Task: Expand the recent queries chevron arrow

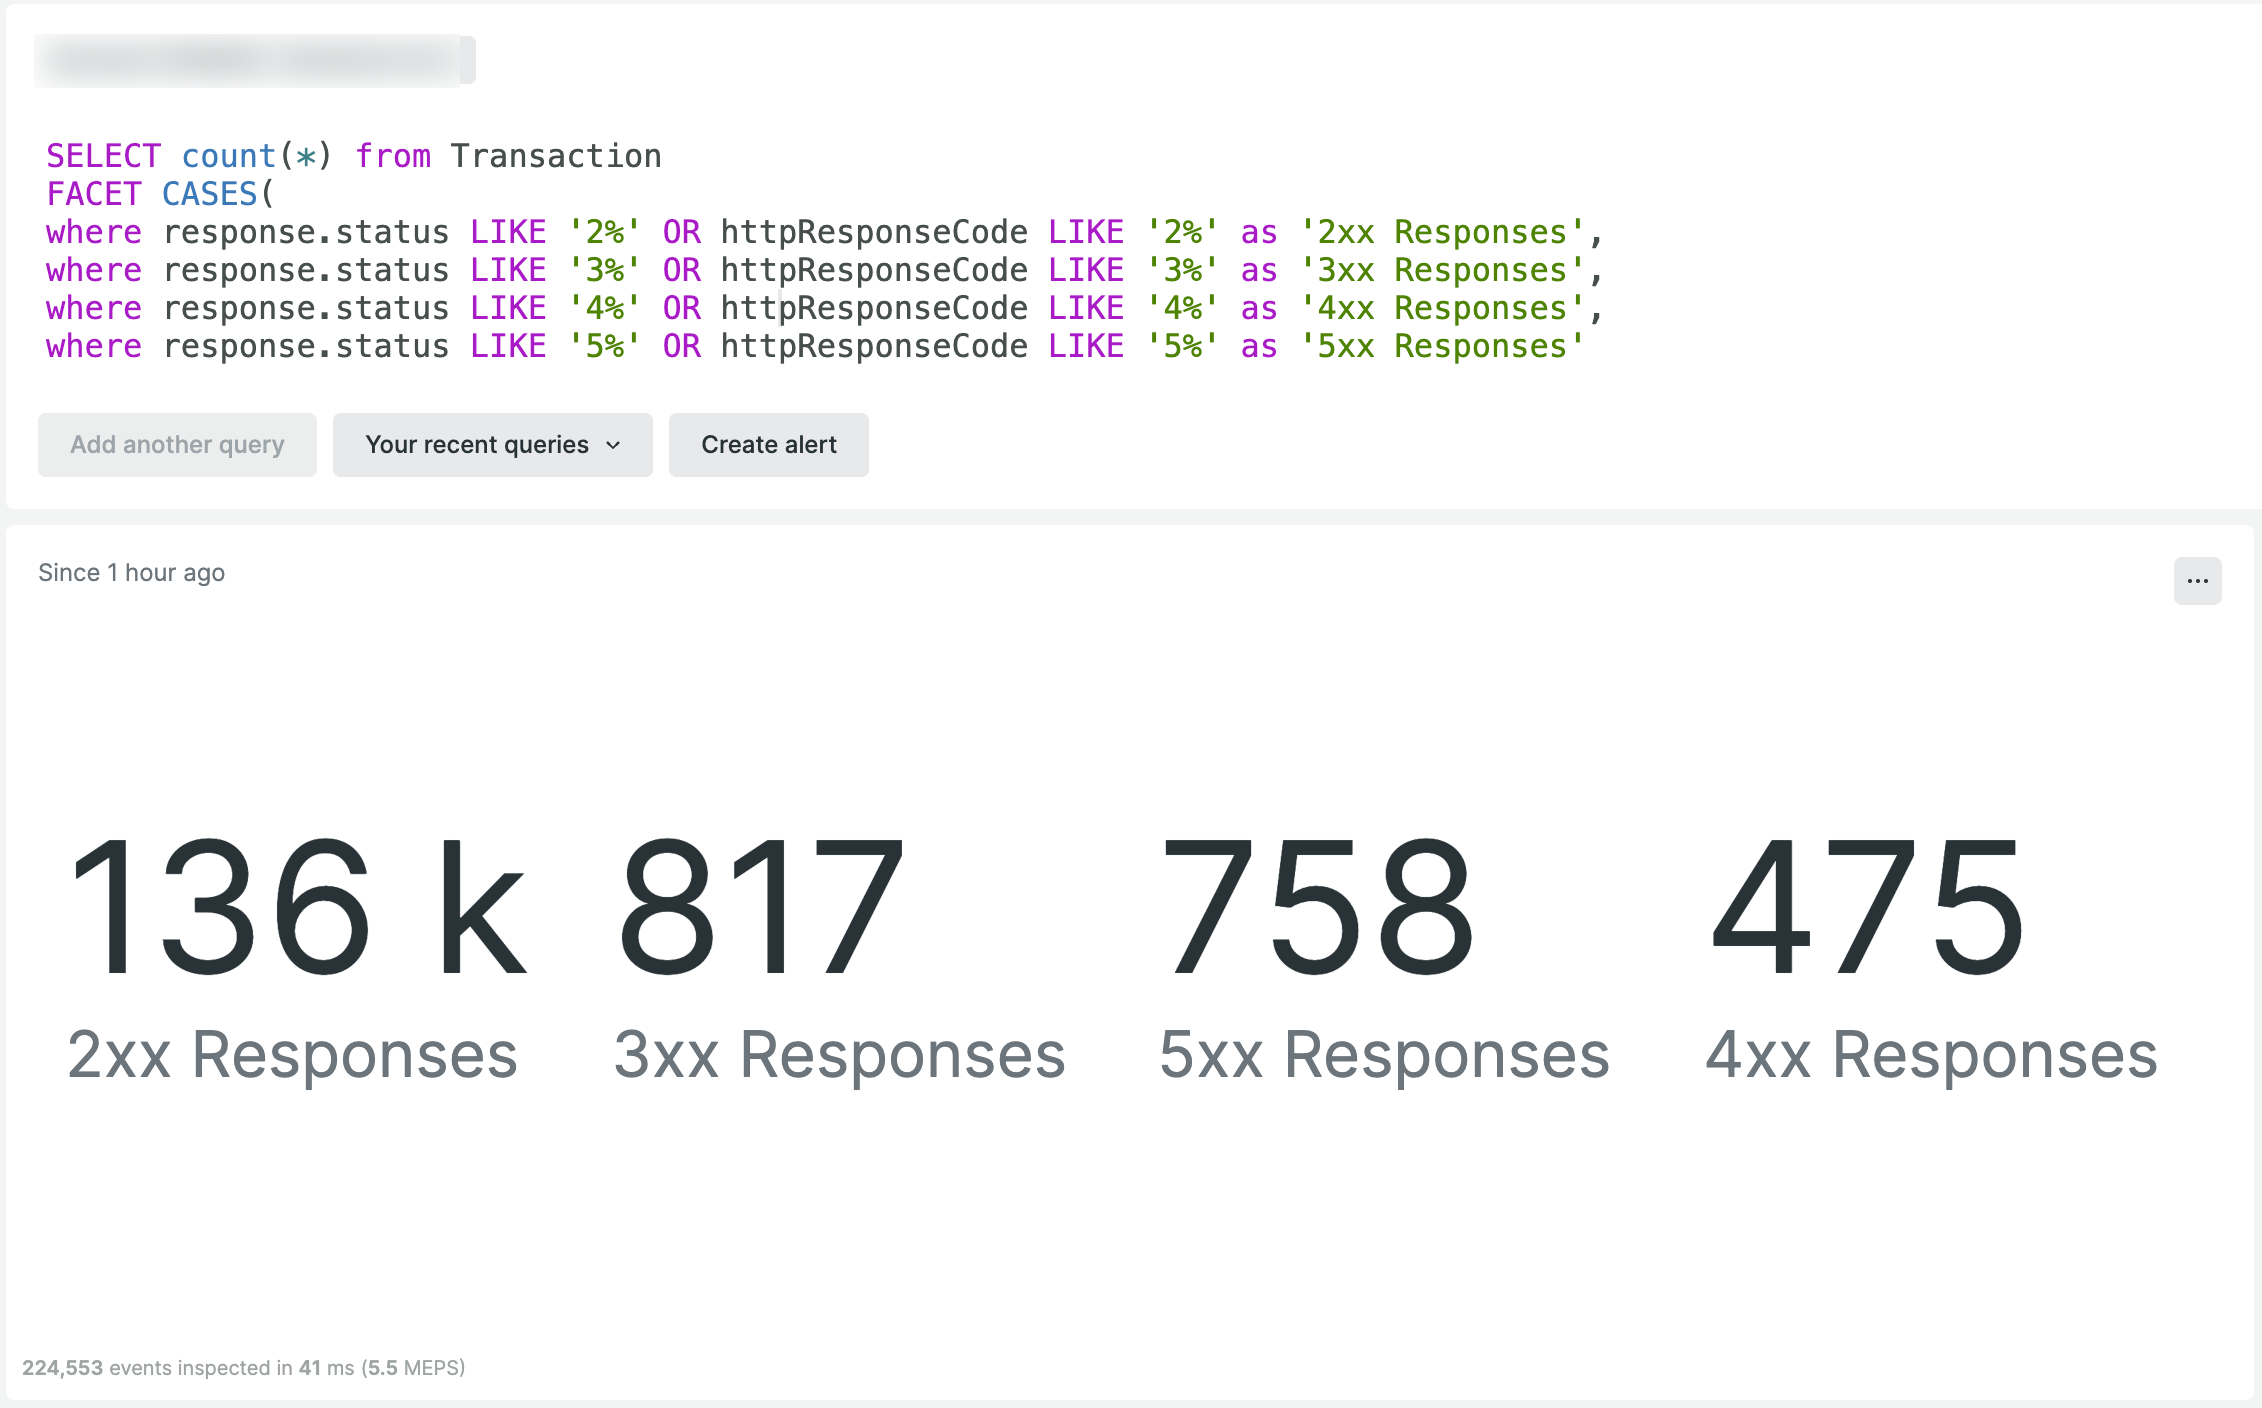Action: tap(613, 444)
